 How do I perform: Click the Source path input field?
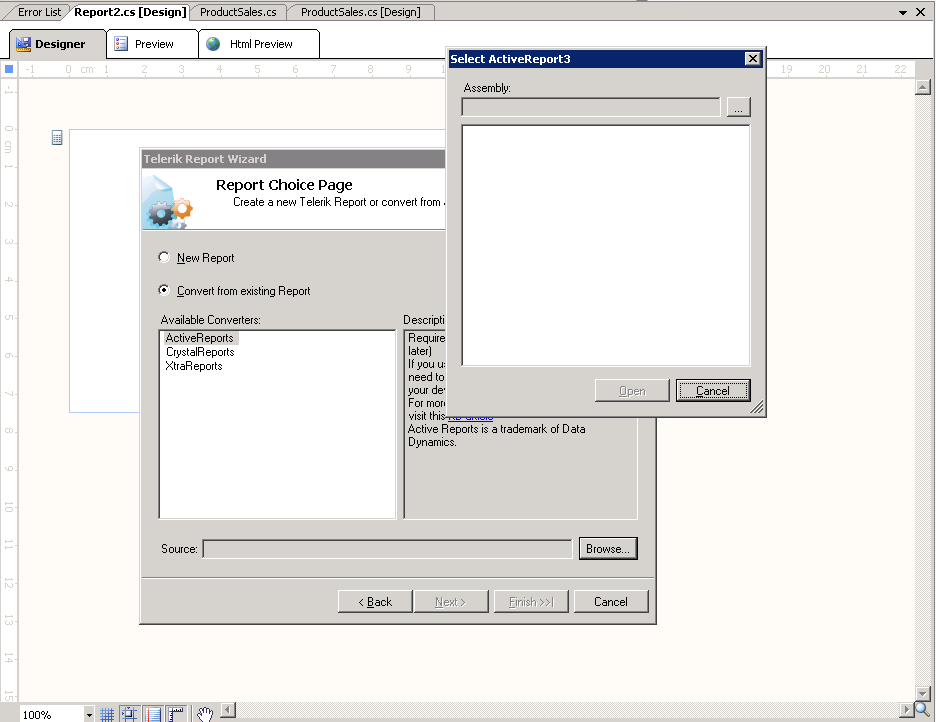point(387,549)
